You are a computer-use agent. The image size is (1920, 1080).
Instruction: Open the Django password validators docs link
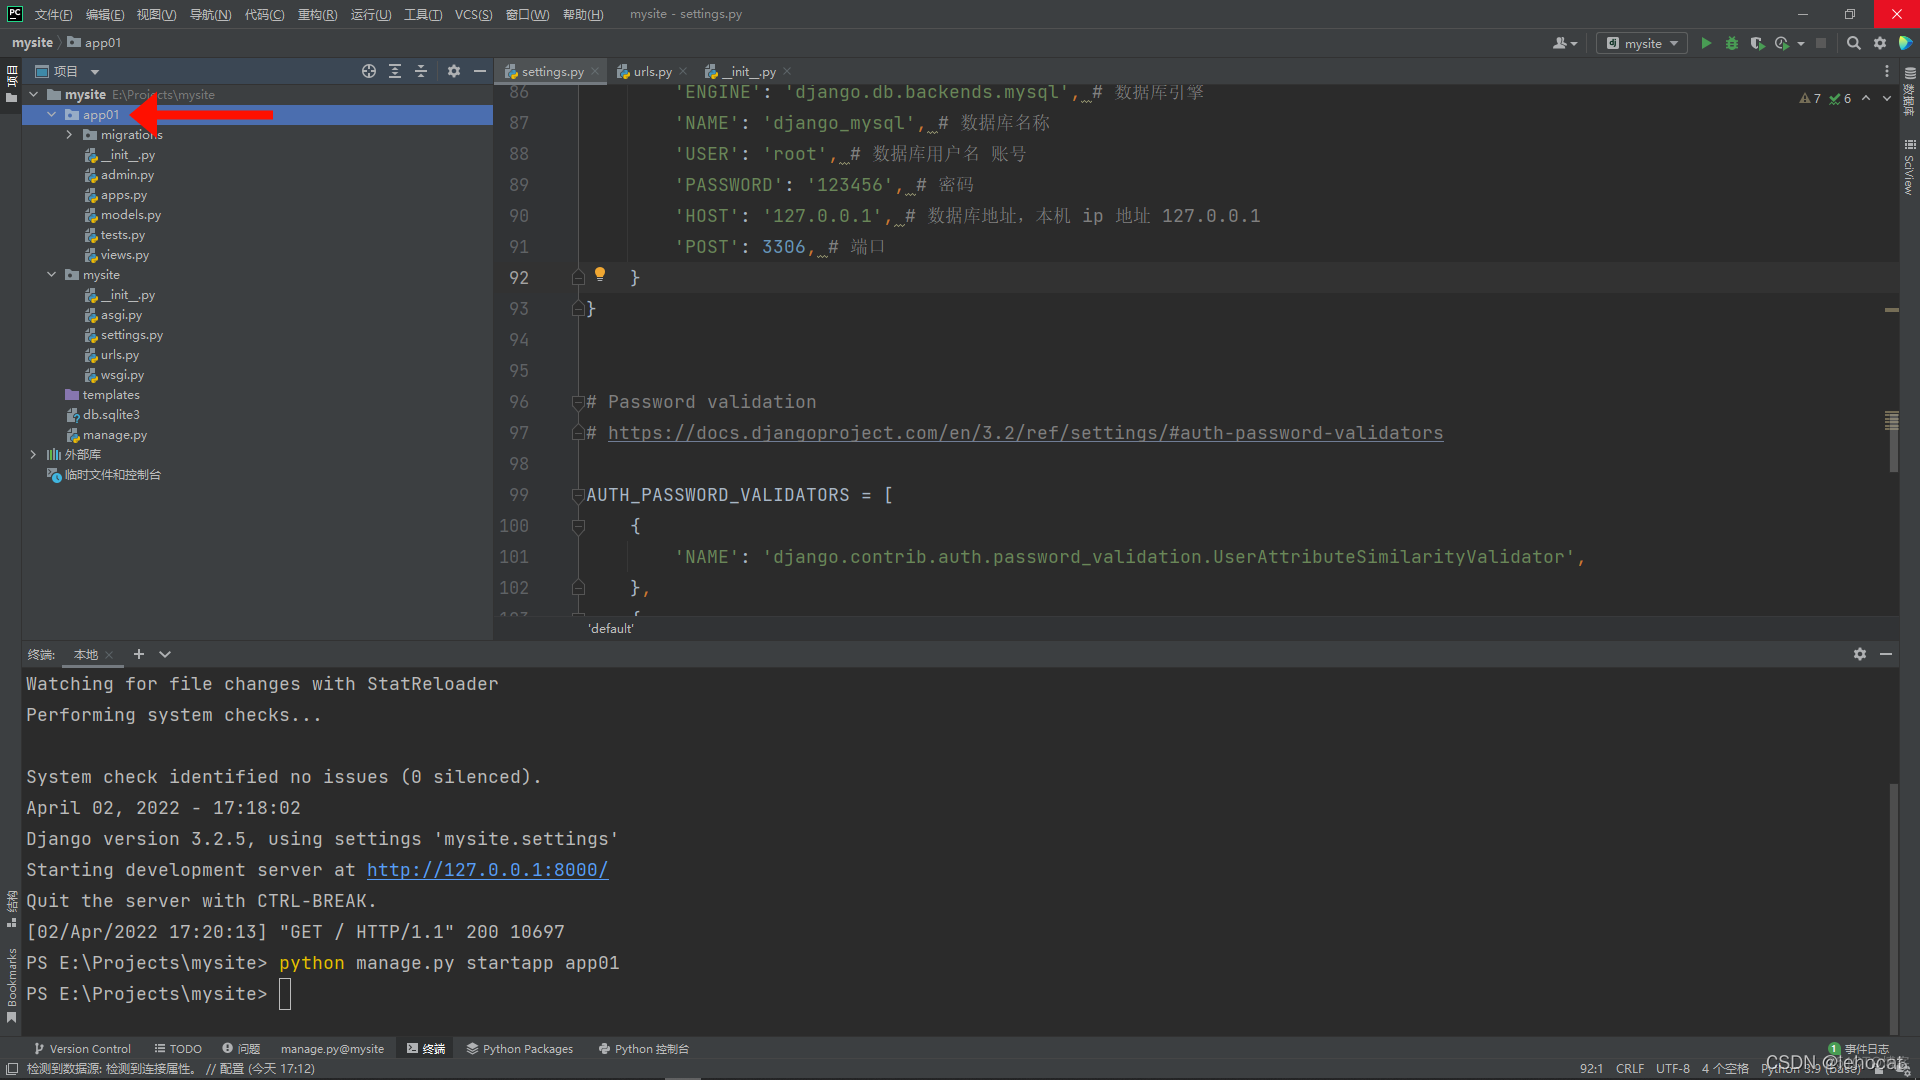click(1025, 433)
